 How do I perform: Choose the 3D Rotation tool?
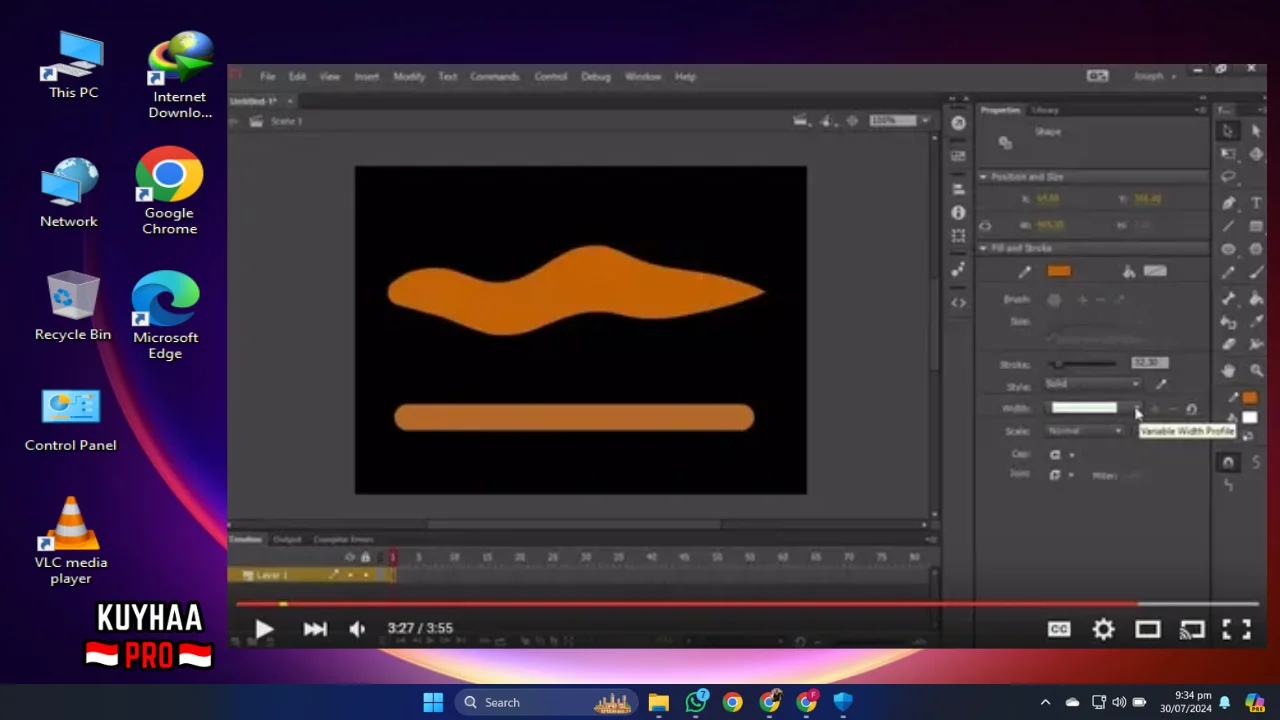pos(1256,154)
